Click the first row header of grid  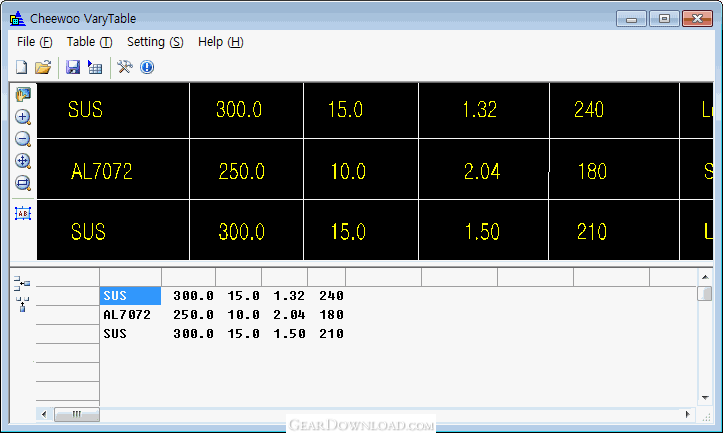[68, 296]
